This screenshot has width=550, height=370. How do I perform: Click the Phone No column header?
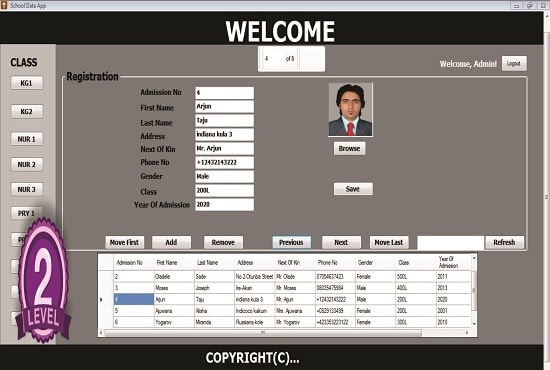point(335,263)
